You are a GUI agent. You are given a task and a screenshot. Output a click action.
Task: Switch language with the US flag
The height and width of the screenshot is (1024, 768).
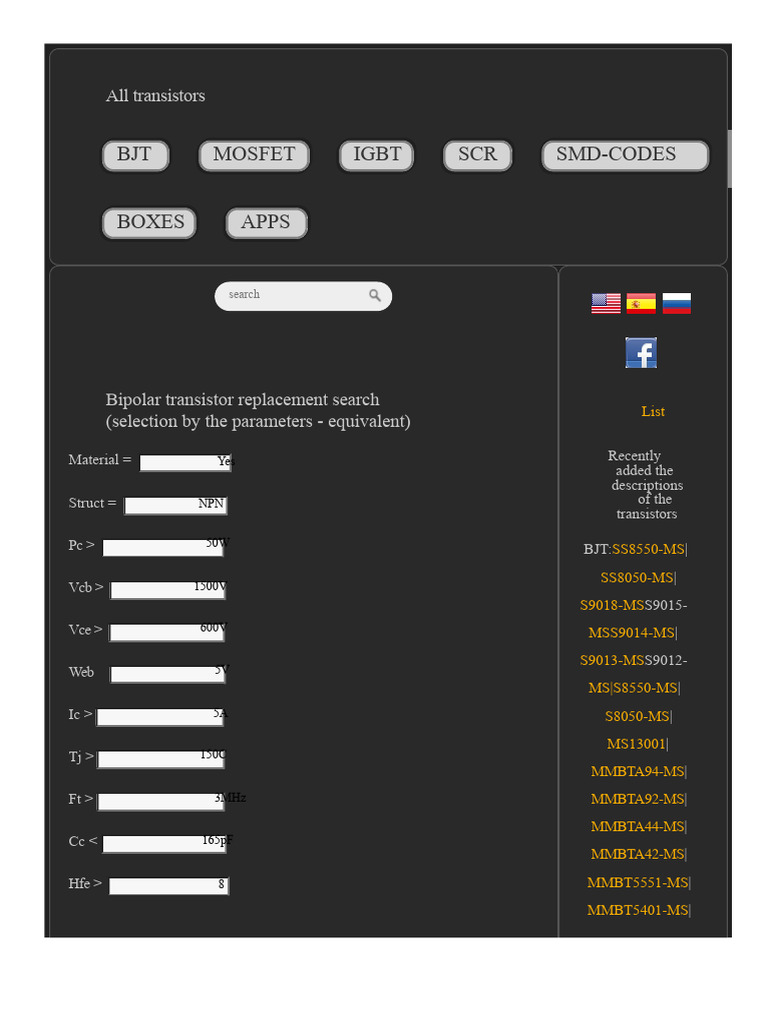pyautogui.click(x=606, y=303)
